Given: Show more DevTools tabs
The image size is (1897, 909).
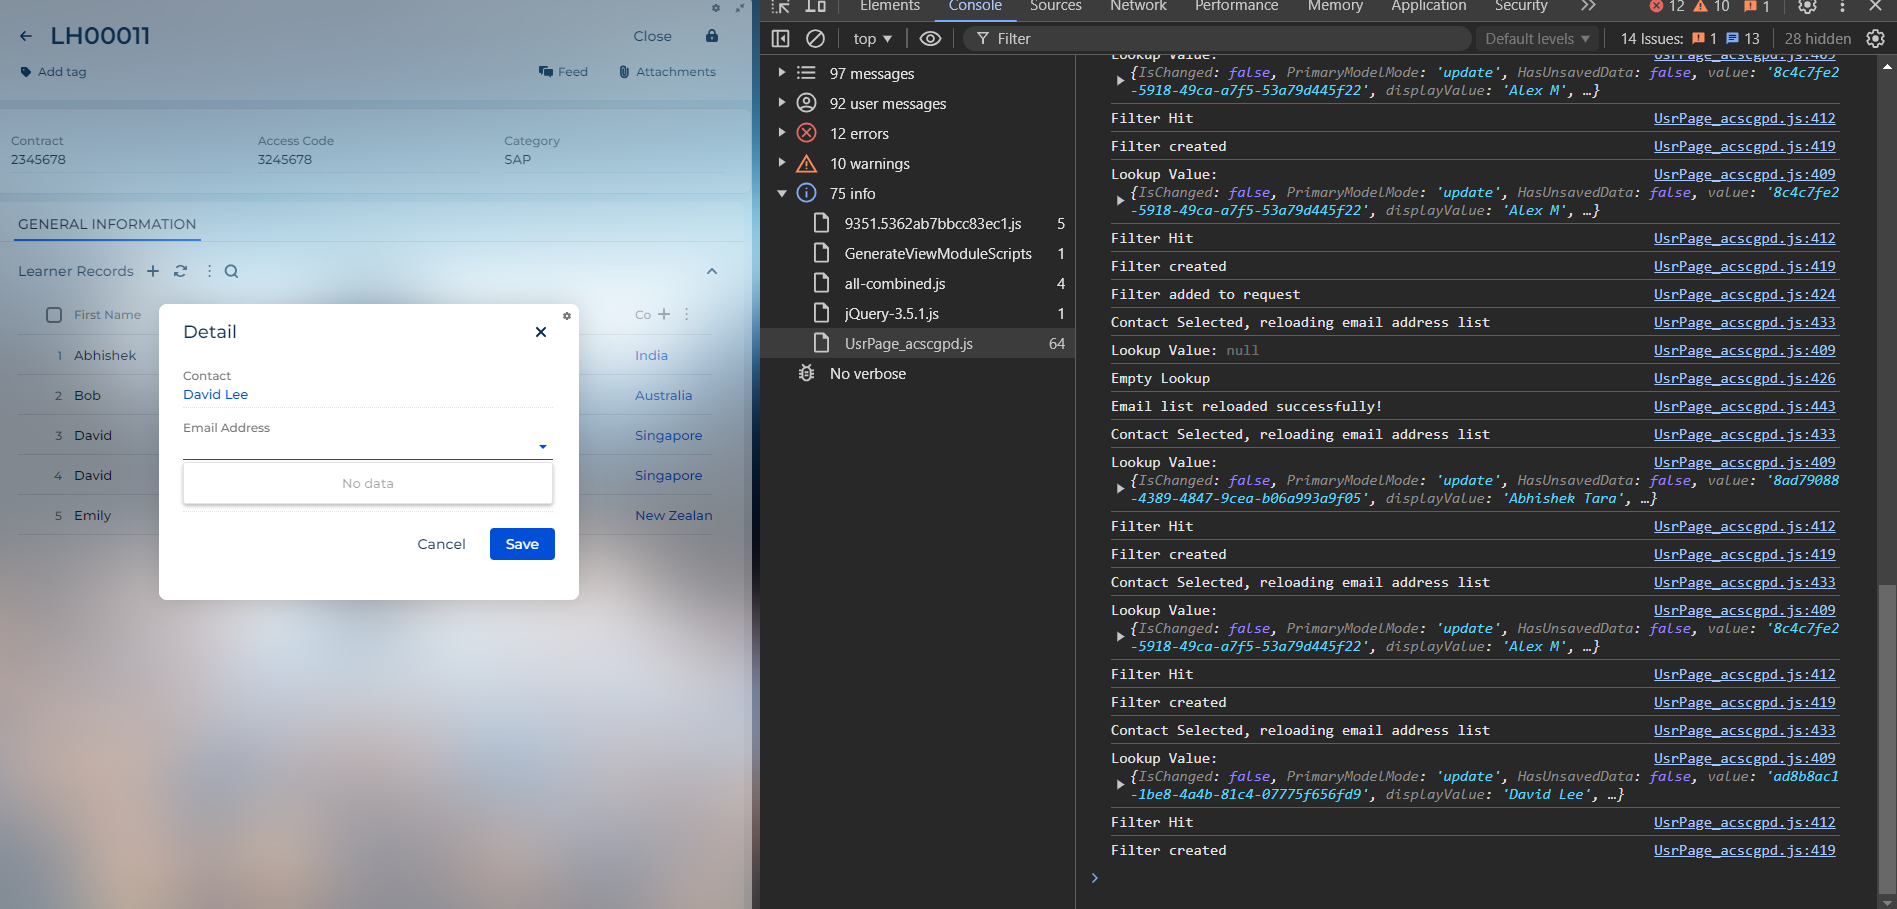Looking at the screenshot, I should click(1588, 7).
